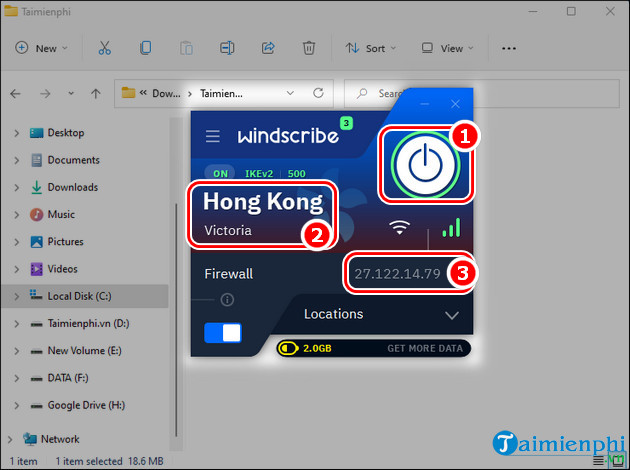Go up one folder level arrow
Image resolution: width=630 pixels, height=470 pixels.
click(x=96, y=94)
